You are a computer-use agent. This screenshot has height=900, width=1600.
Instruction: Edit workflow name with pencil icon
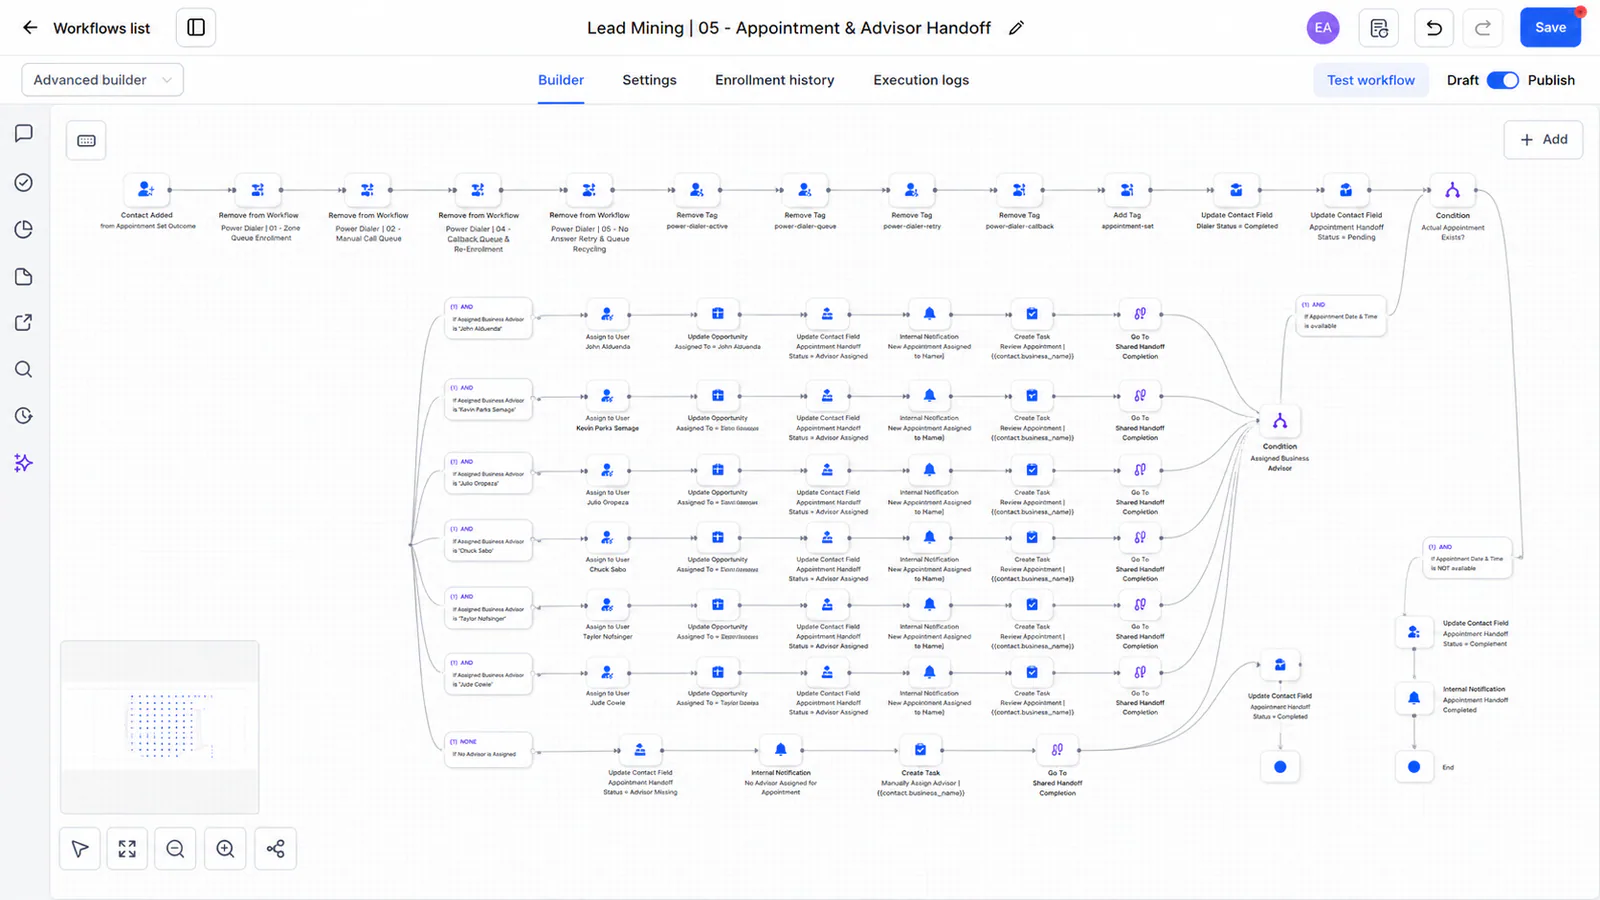pos(1016,28)
